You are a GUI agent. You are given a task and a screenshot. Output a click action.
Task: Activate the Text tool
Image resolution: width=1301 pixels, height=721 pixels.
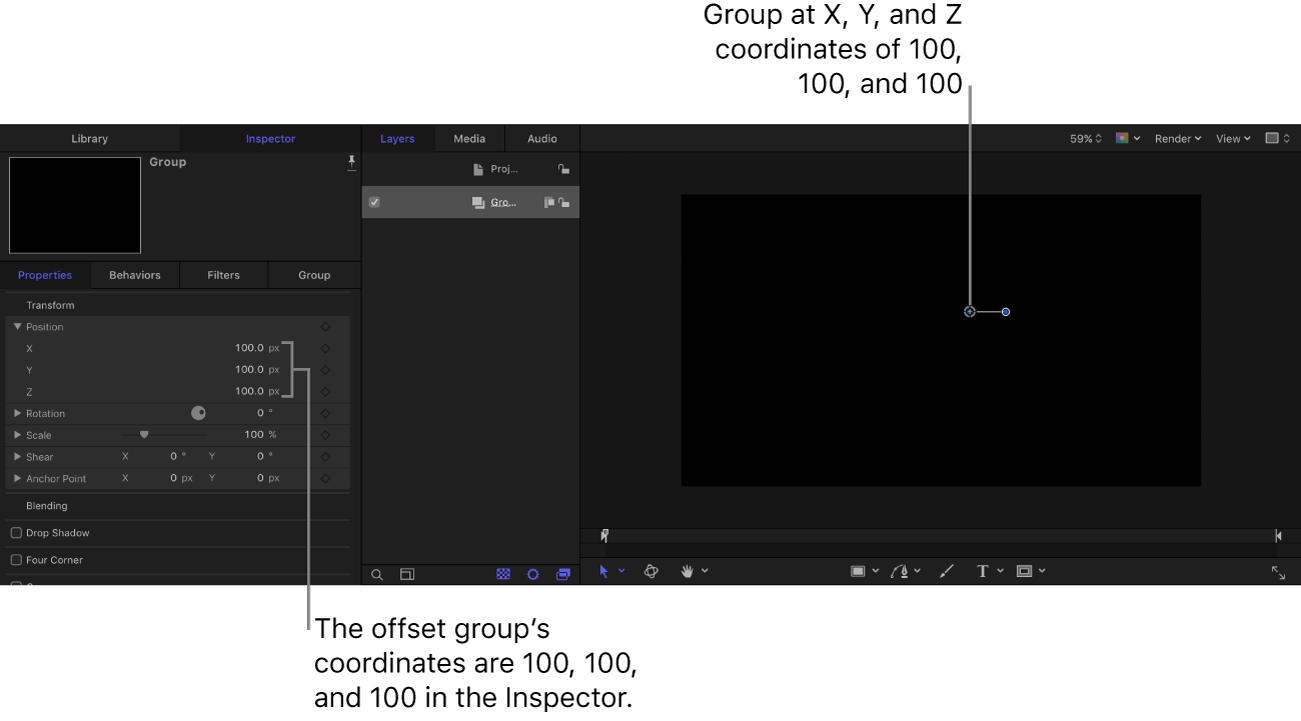click(982, 570)
